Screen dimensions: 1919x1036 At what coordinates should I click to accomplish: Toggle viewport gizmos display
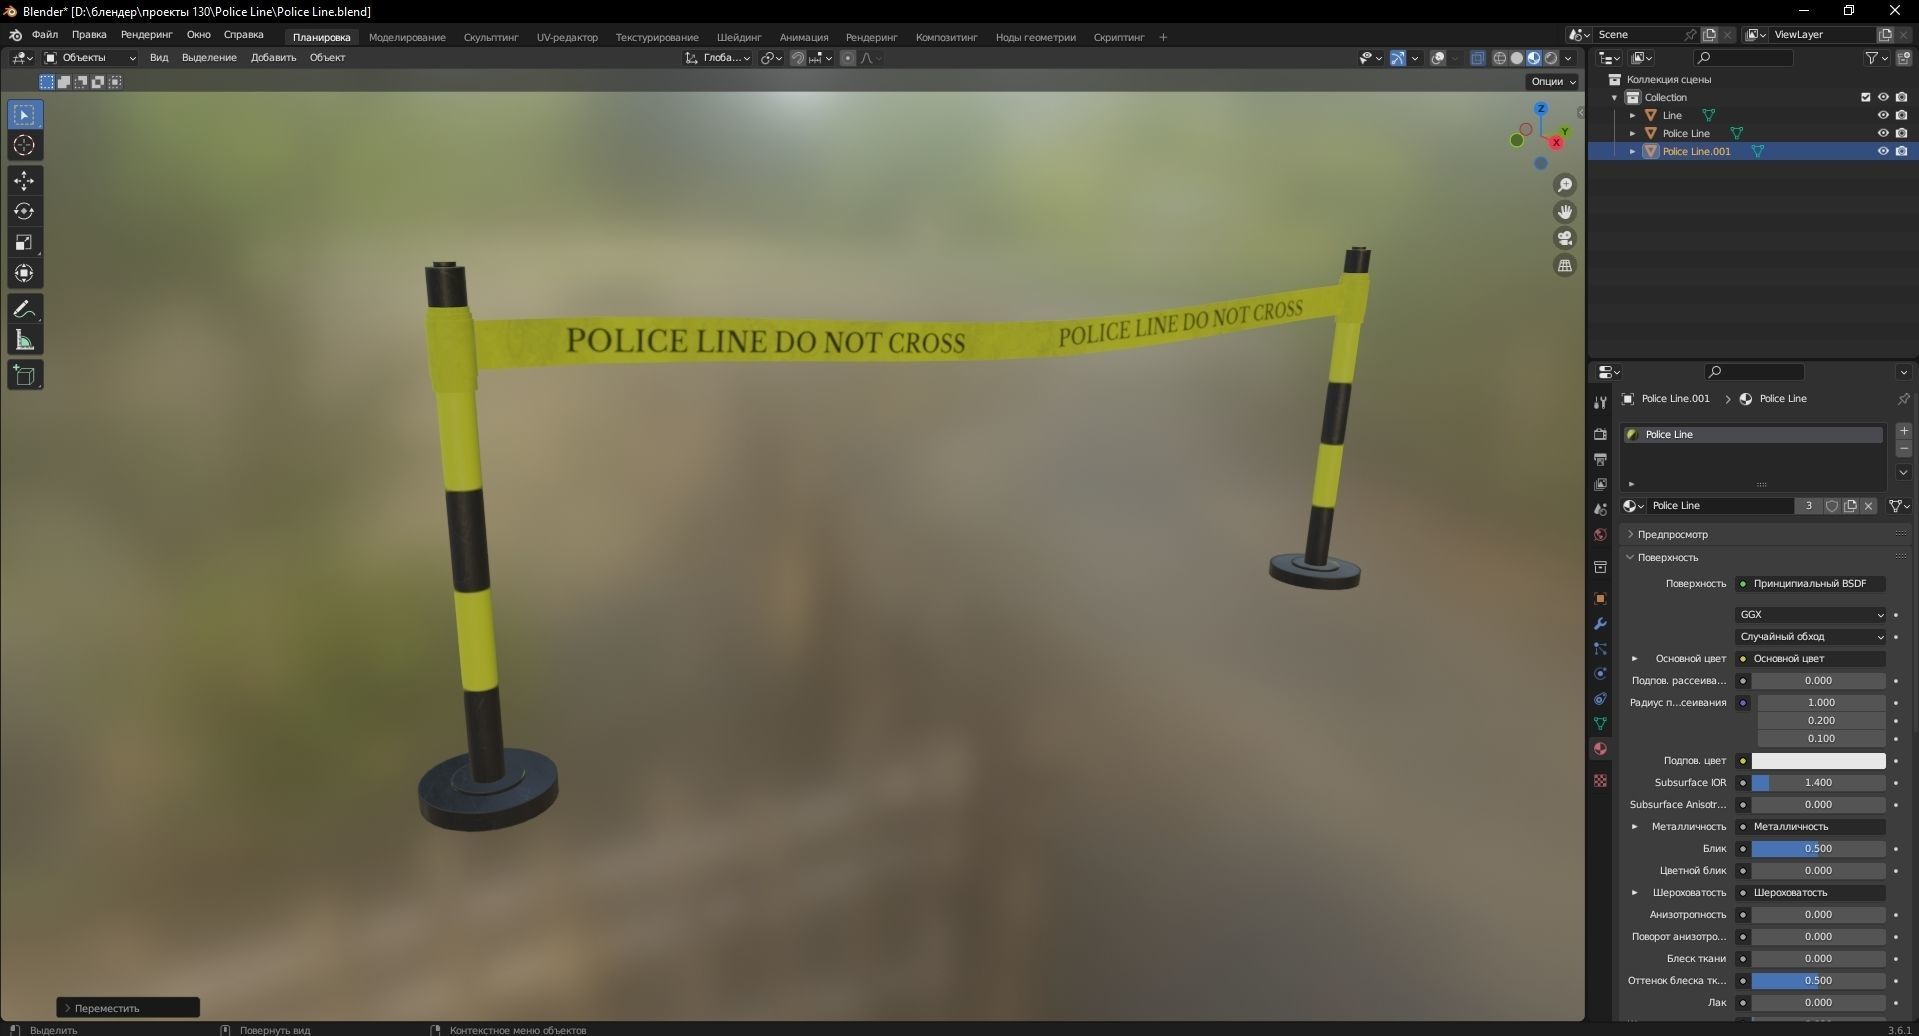coord(1398,58)
